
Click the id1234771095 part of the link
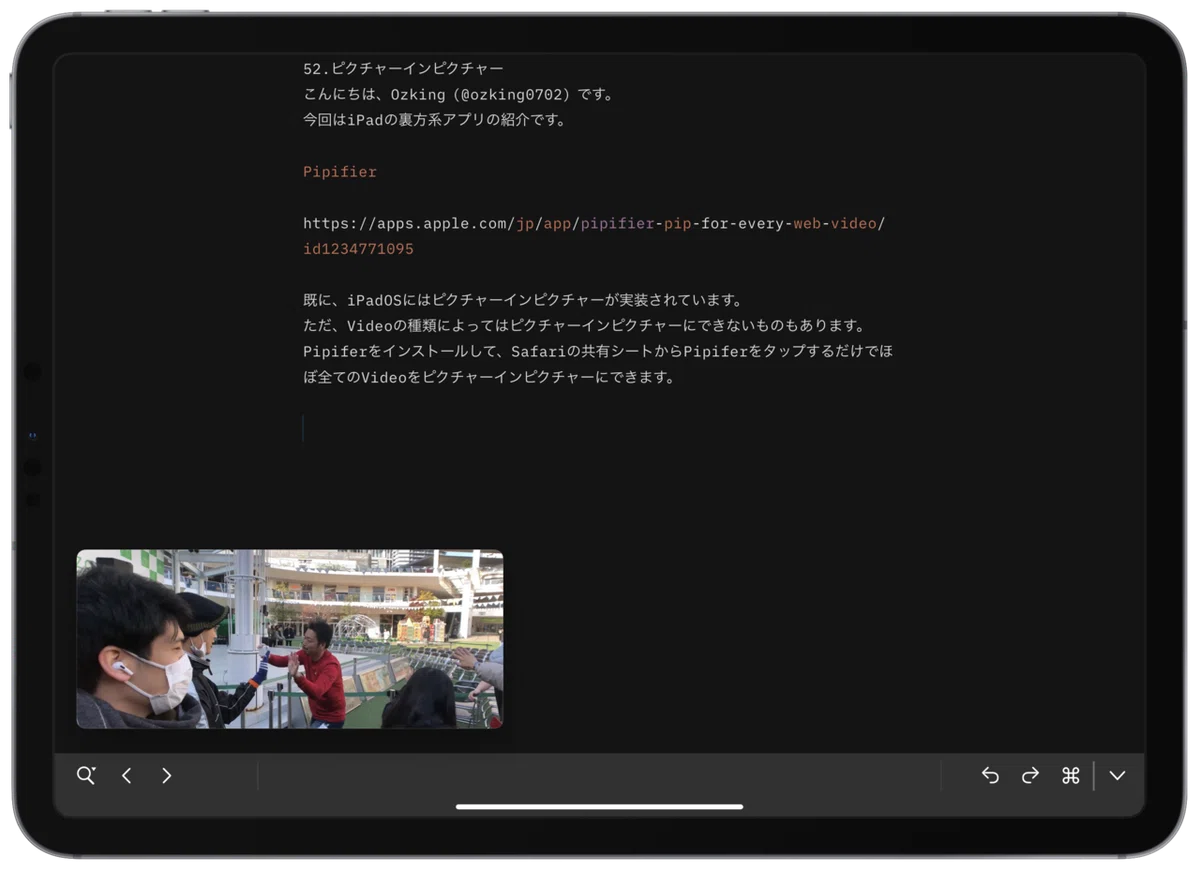pyautogui.click(x=358, y=249)
